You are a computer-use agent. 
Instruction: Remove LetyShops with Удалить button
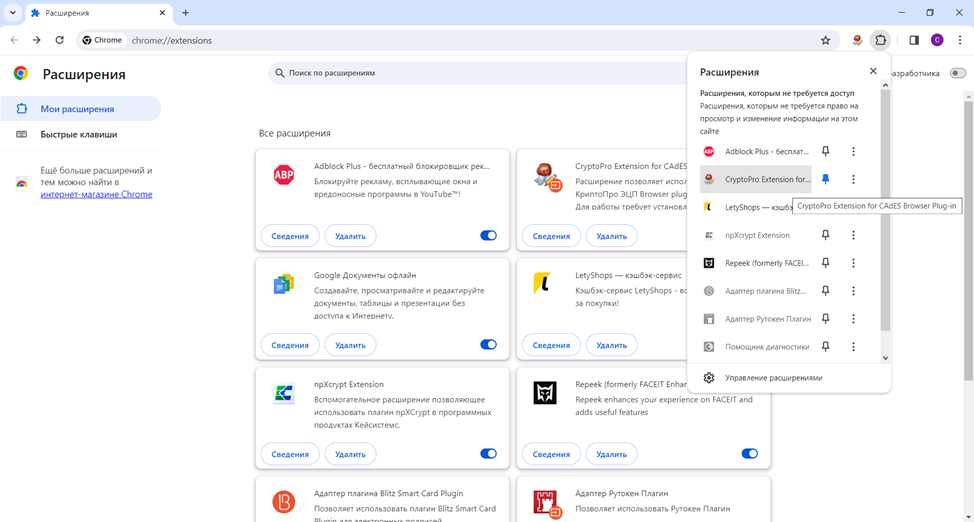611,345
